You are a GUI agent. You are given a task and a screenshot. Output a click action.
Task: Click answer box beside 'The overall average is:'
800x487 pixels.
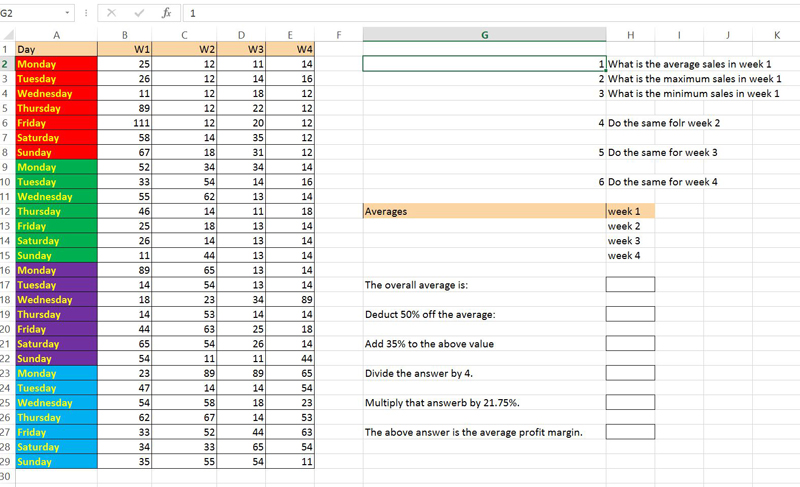pyautogui.click(x=631, y=285)
